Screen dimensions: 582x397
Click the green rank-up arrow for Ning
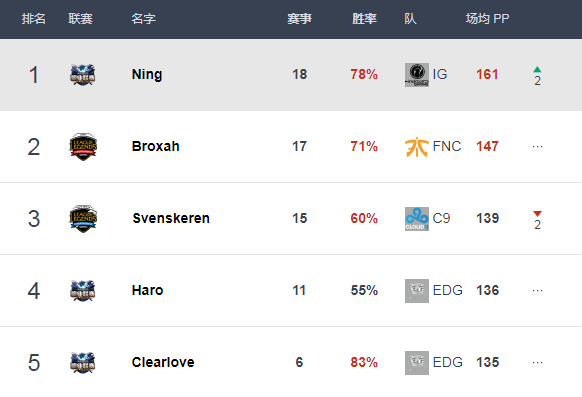(x=537, y=69)
